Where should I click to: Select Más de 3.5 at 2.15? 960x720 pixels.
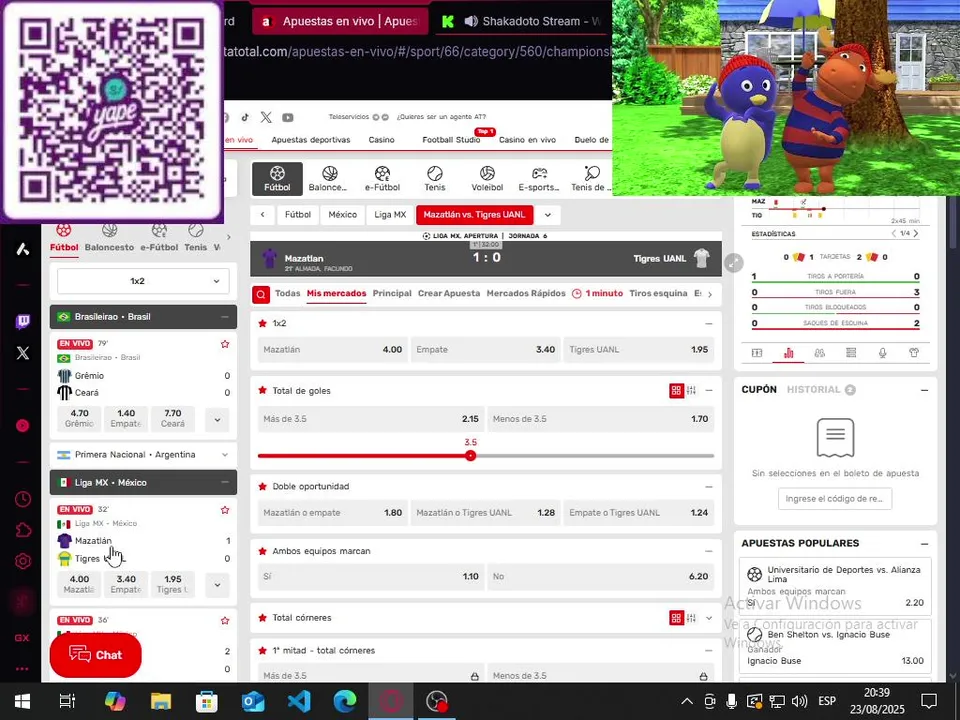(x=371, y=419)
